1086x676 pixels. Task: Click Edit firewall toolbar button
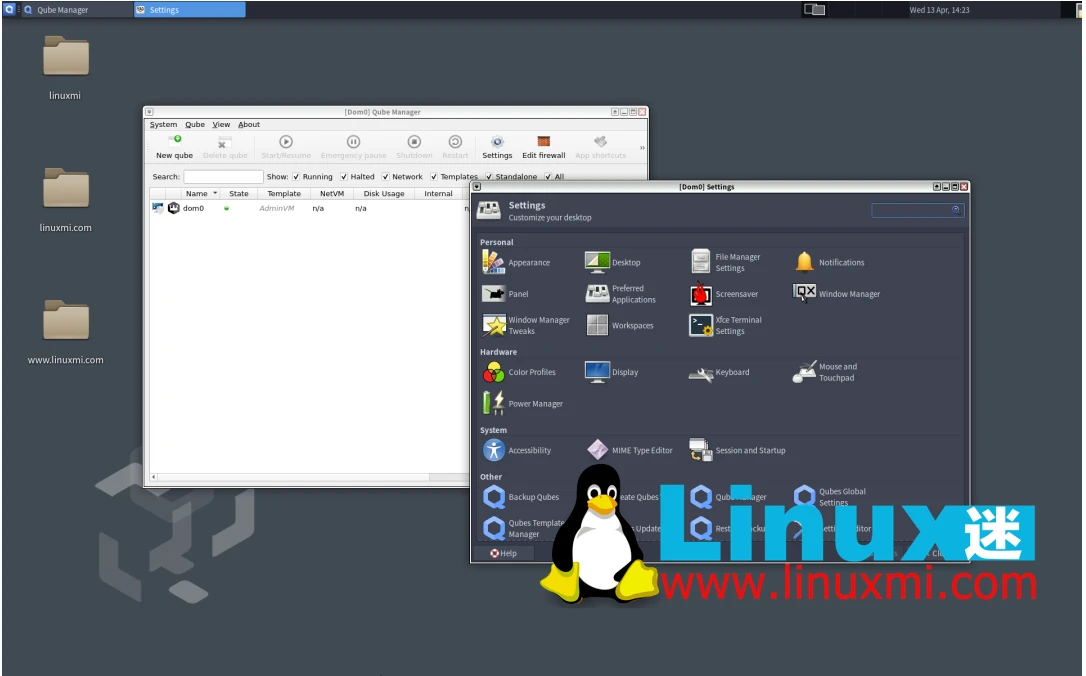(544, 148)
